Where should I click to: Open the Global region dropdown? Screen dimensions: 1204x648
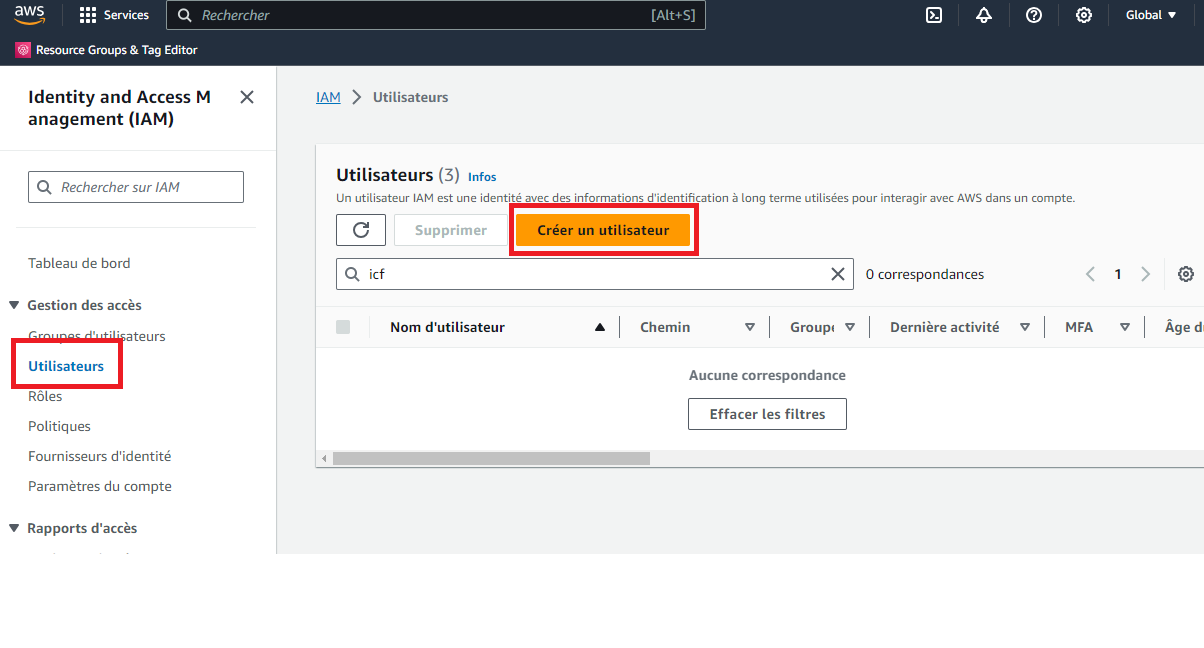pos(1151,15)
